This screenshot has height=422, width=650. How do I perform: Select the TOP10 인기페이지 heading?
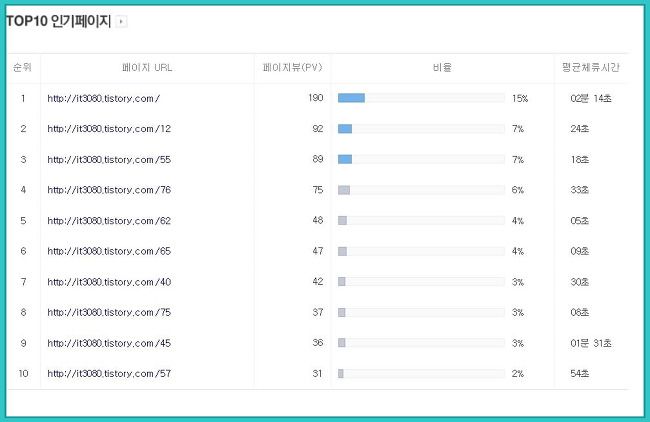click(59, 21)
